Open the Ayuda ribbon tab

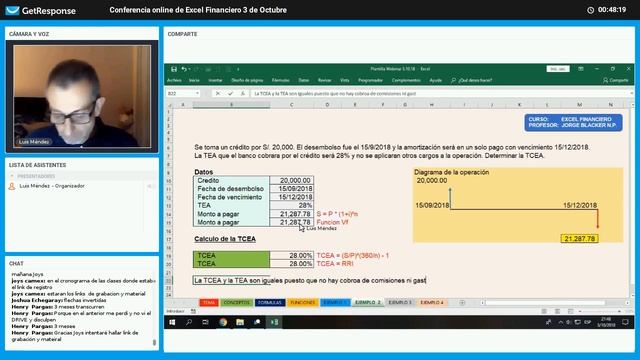pyautogui.click(x=436, y=80)
